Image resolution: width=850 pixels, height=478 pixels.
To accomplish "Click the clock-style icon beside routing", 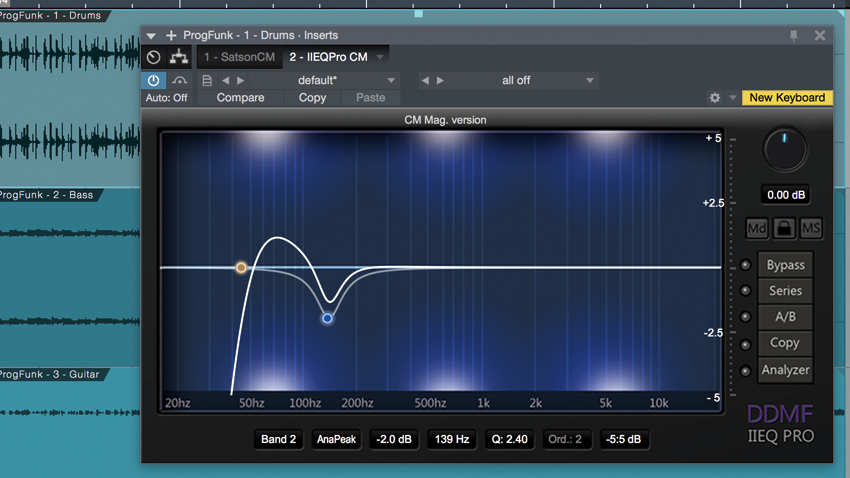I will click(x=154, y=57).
